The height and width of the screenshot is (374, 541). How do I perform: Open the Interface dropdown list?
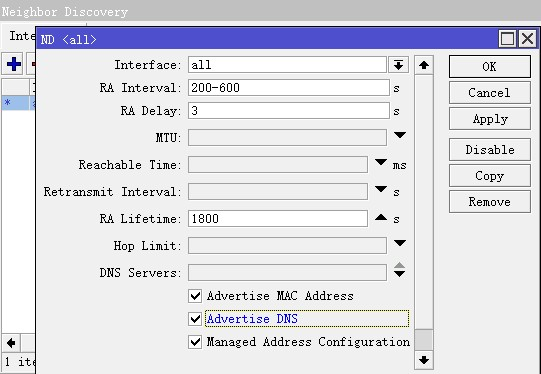coord(399,65)
